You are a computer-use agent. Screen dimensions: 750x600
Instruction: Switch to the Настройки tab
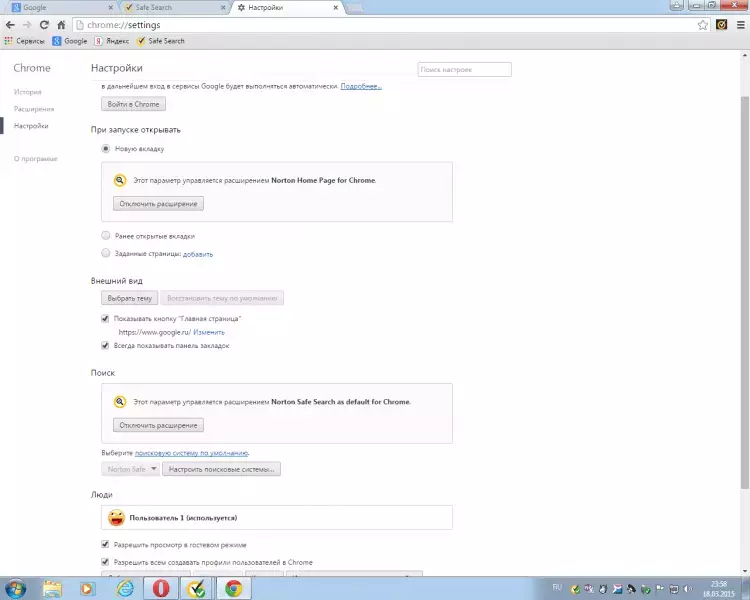[x=287, y=8]
